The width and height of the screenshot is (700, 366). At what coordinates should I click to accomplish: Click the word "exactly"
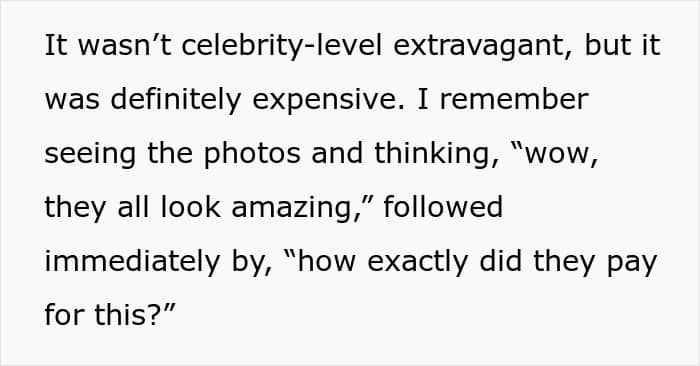[417, 263]
